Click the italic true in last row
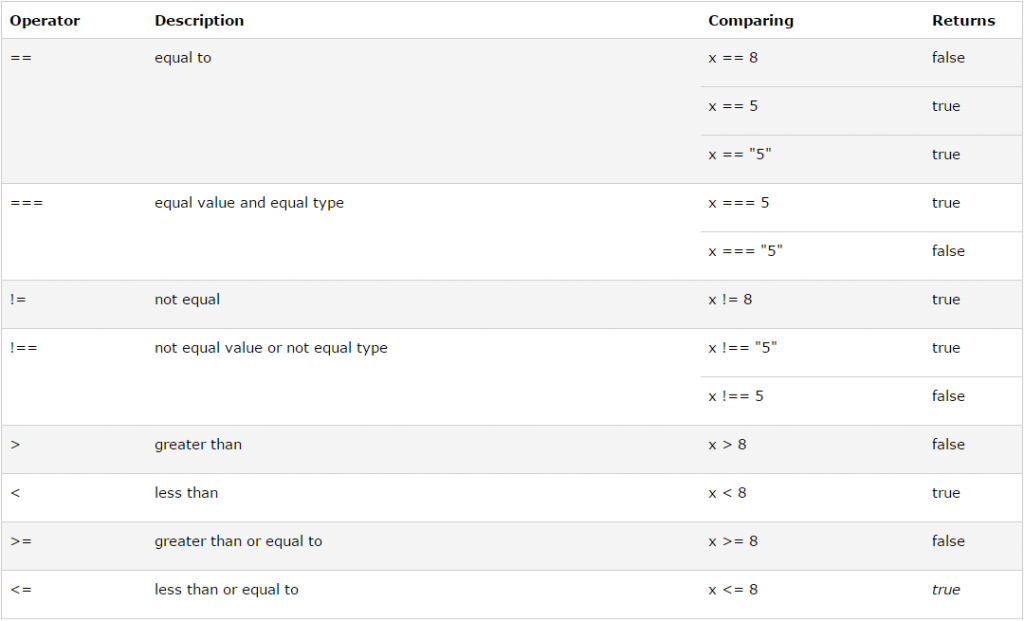 pos(946,590)
